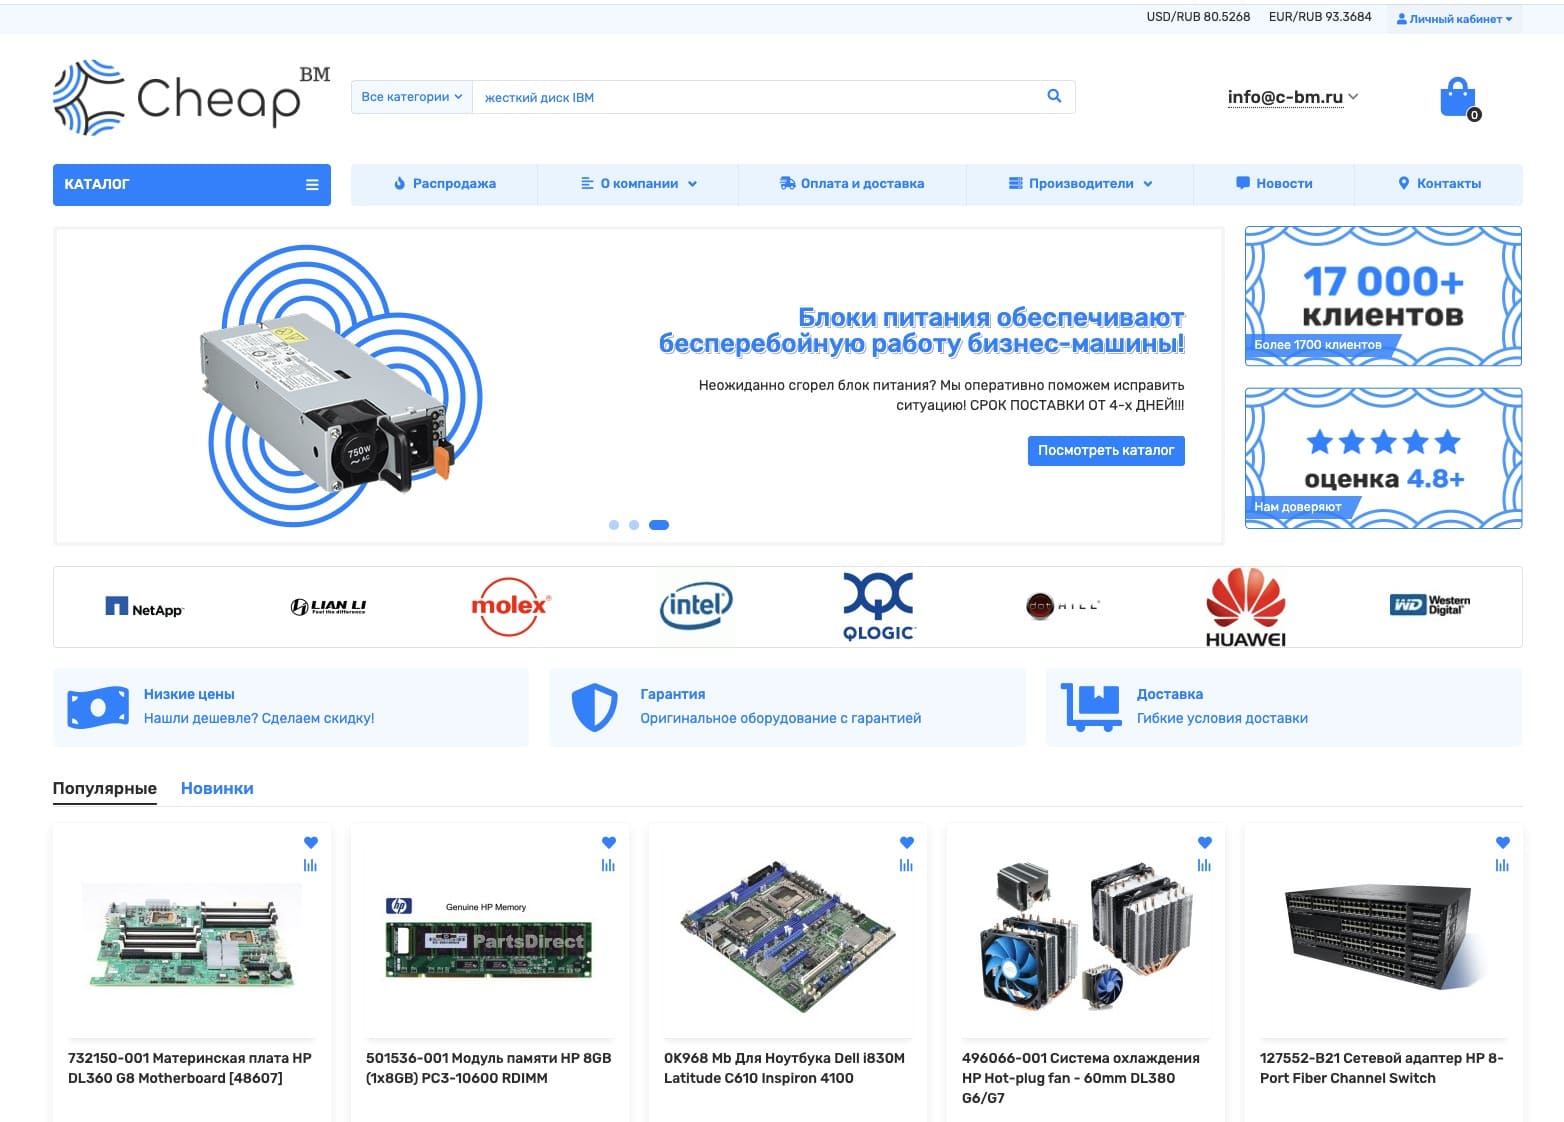
Task: Expand the Производители menu
Action: pos(1080,184)
